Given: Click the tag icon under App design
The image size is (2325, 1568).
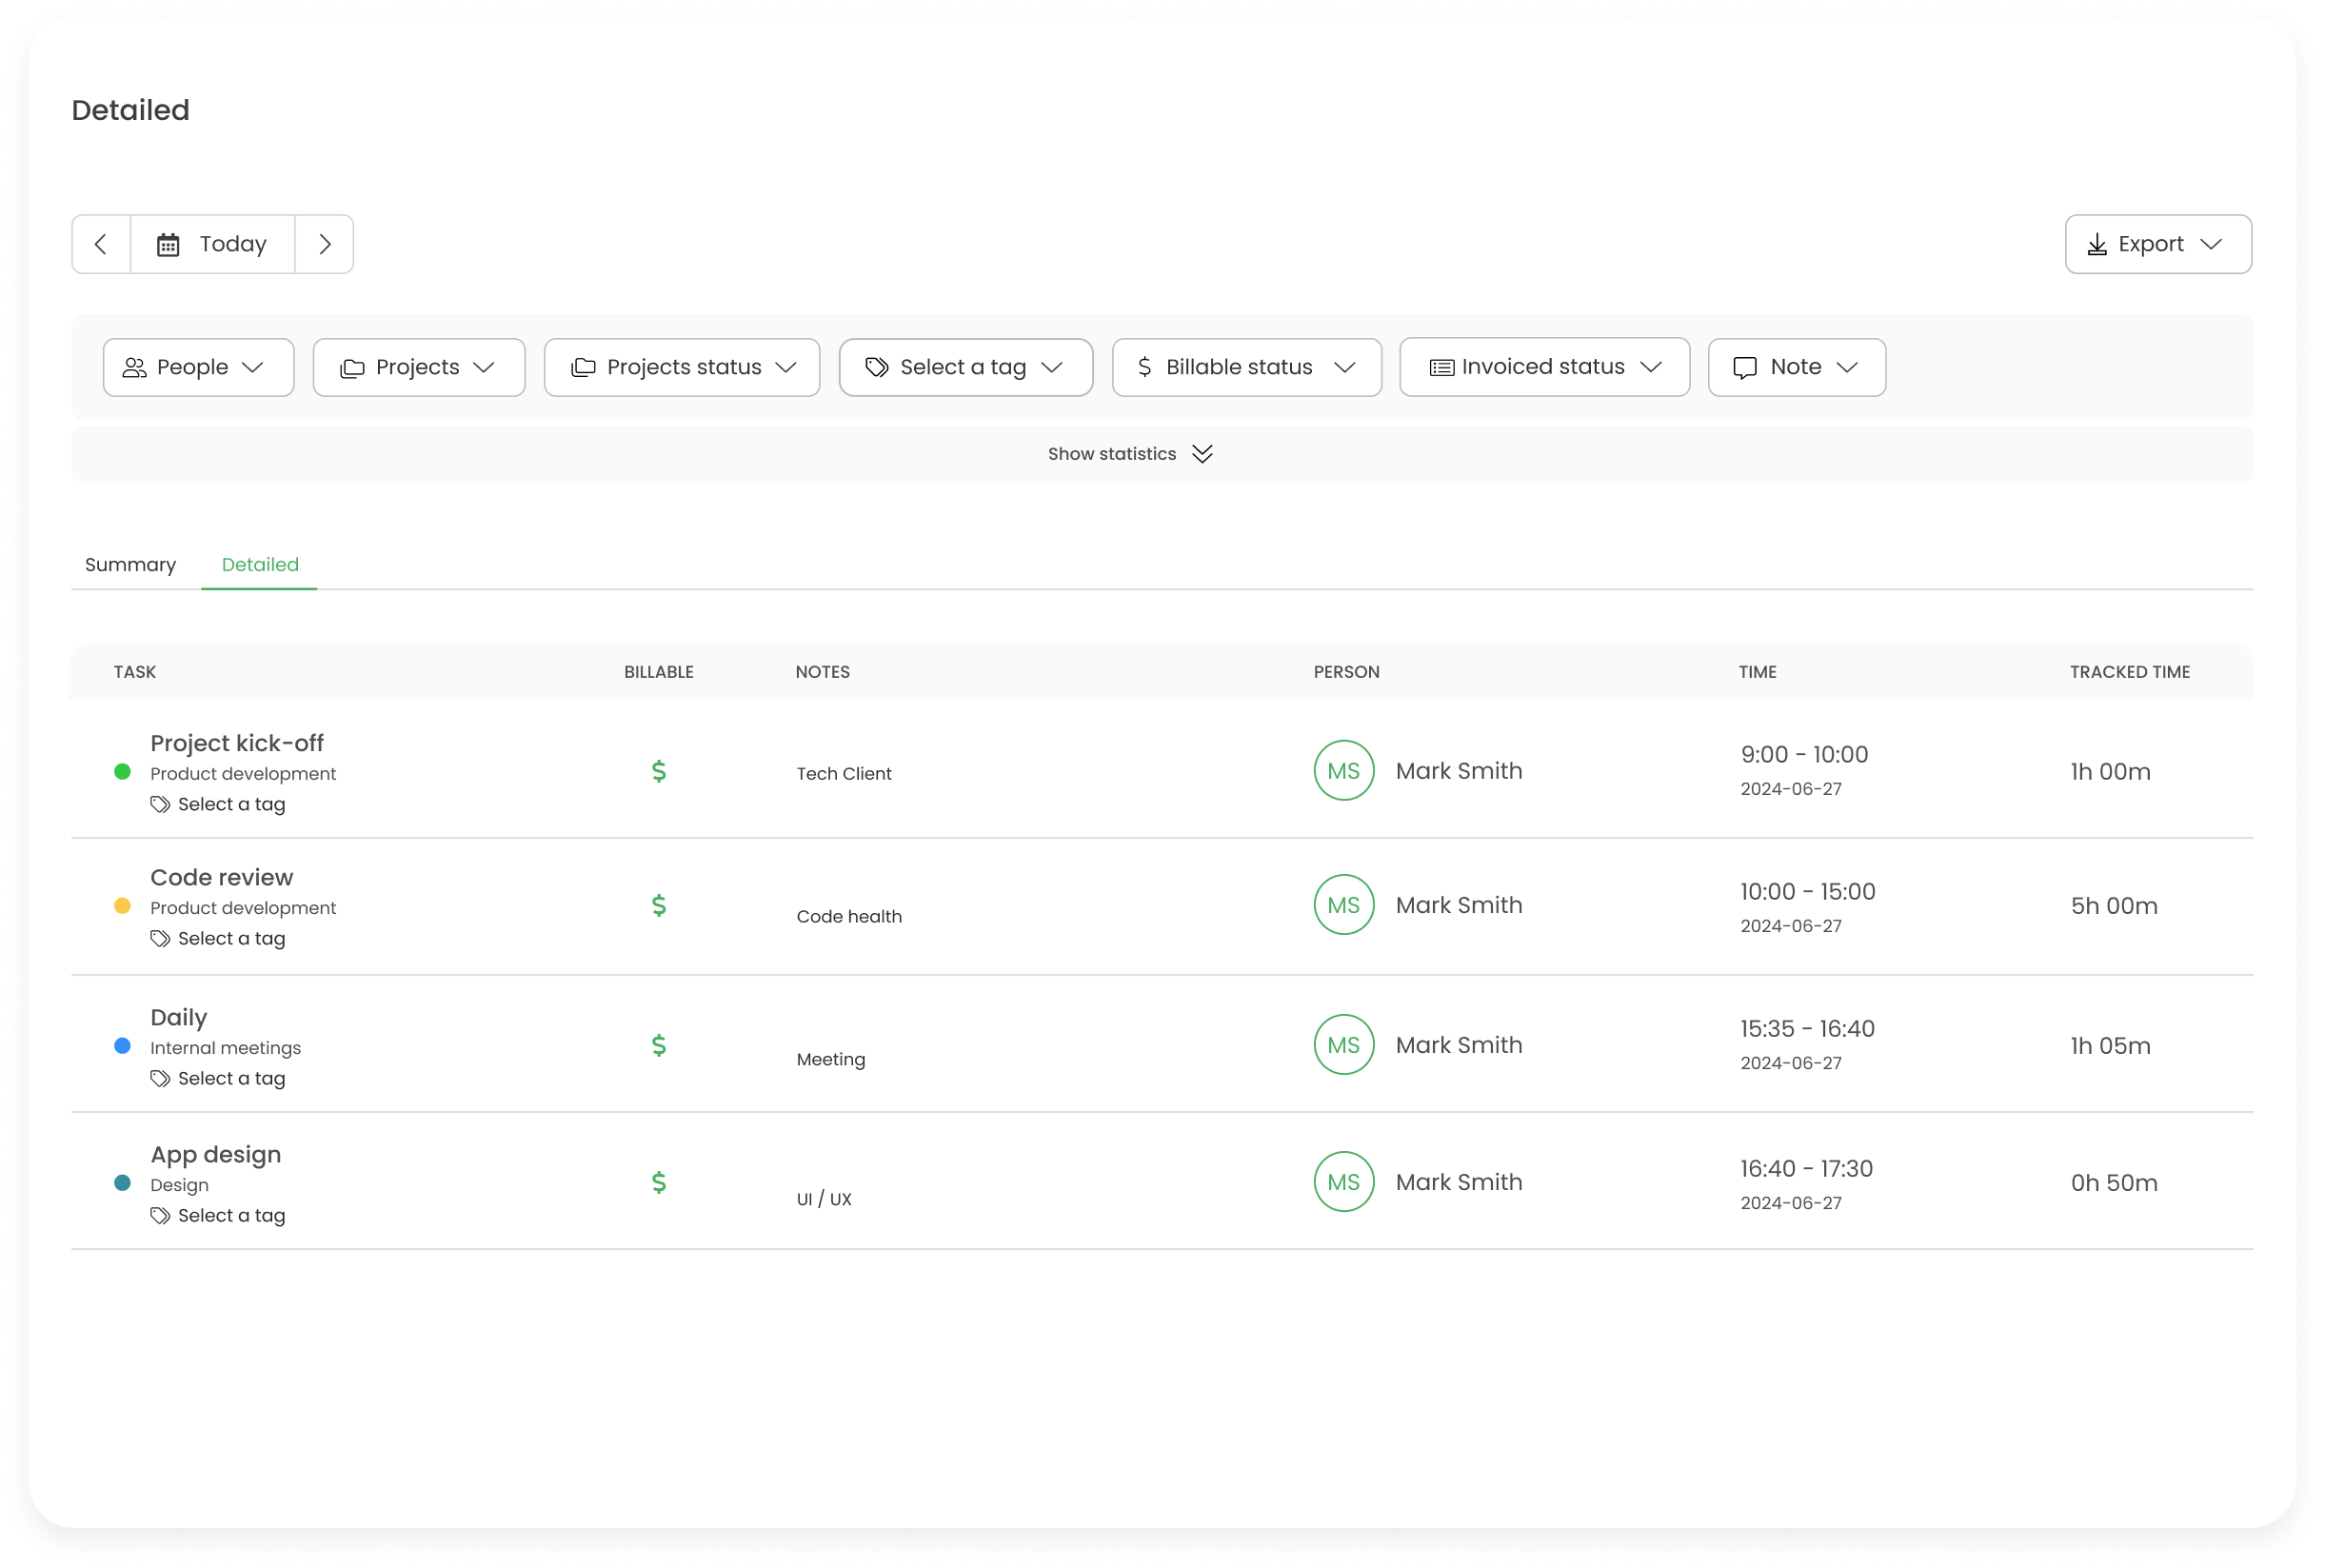Looking at the screenshot, I should tap(160, 1216).
